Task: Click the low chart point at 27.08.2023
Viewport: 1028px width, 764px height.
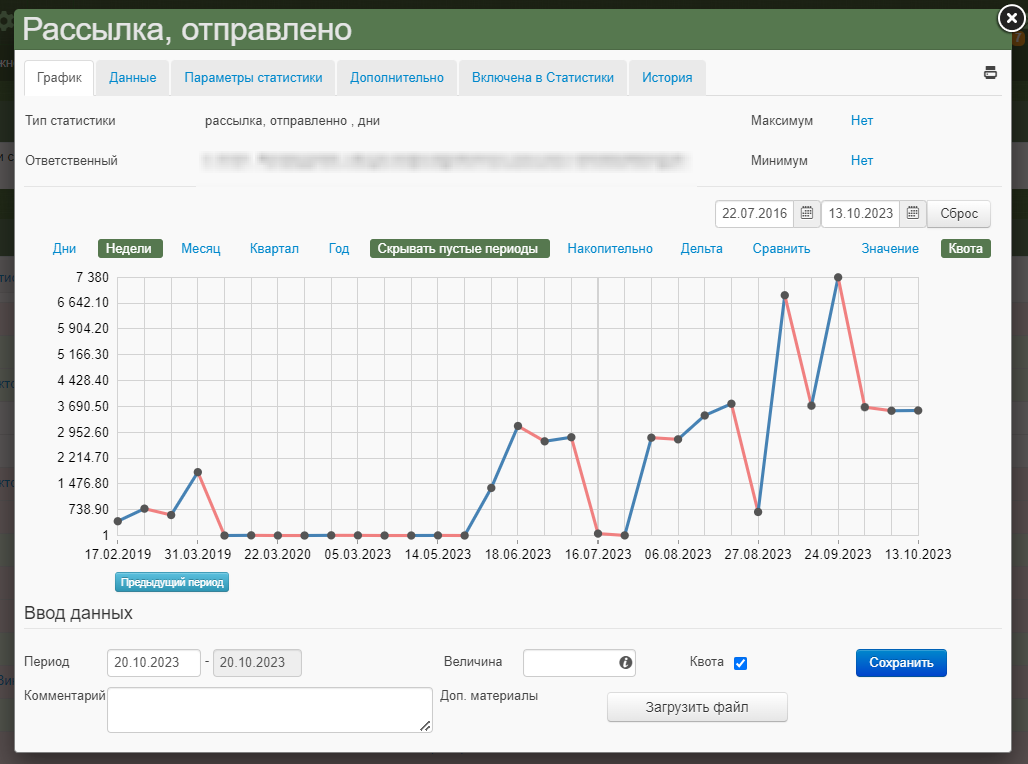Action: tap(758, 512)
